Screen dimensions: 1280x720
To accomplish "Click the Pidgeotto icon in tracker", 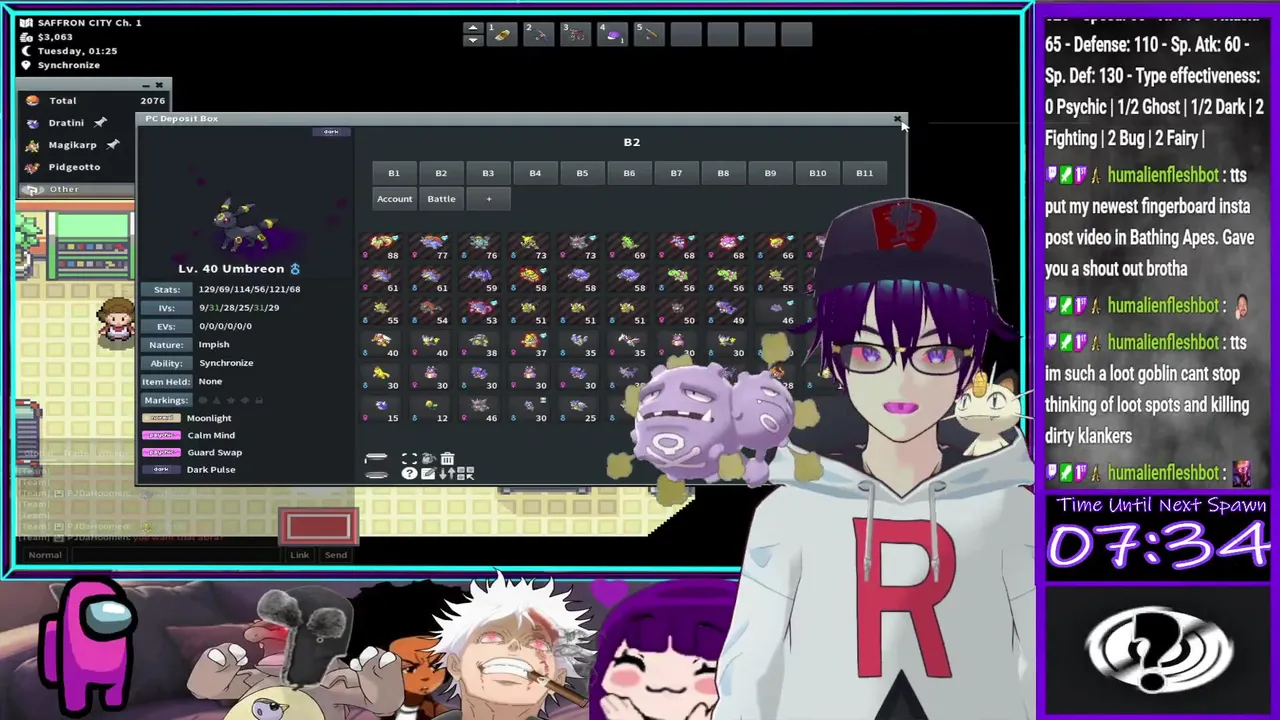I will [32, 167].
